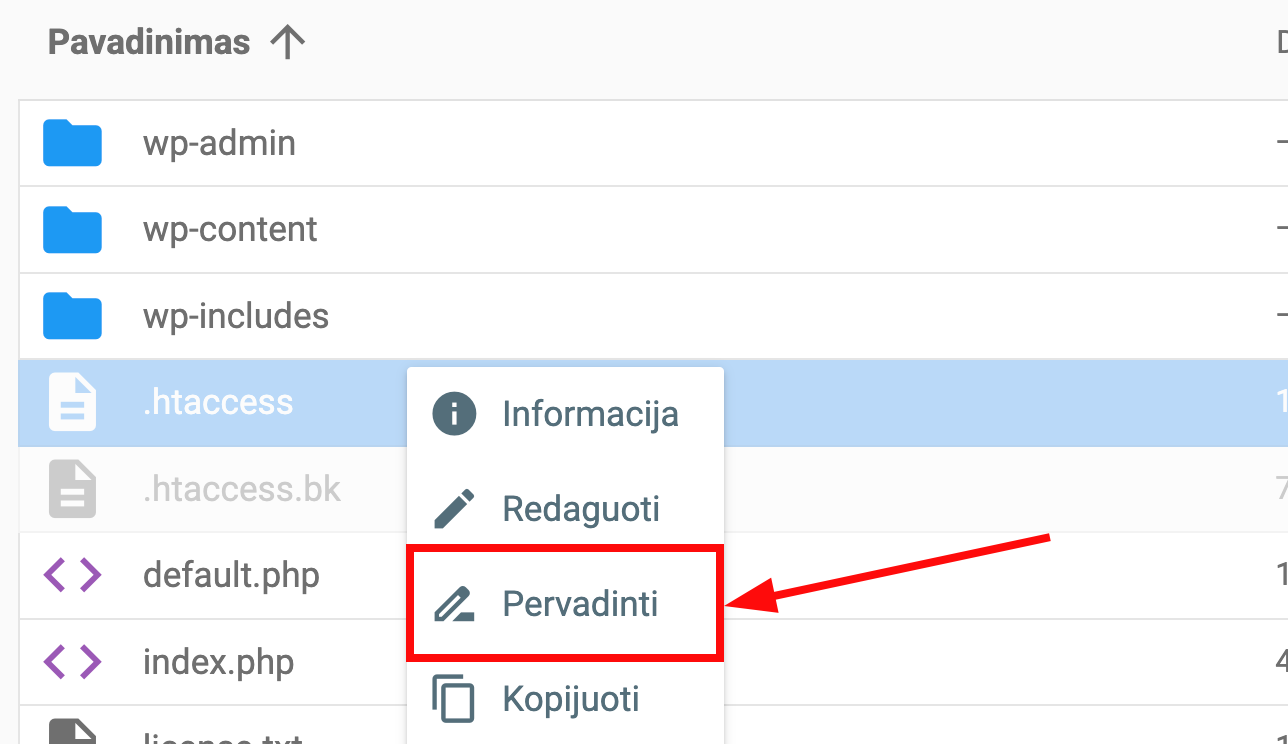Viewport: 1288px width, 744px height.
Task: Select the .htaccess.bk file row
Action: click(242, 488)
